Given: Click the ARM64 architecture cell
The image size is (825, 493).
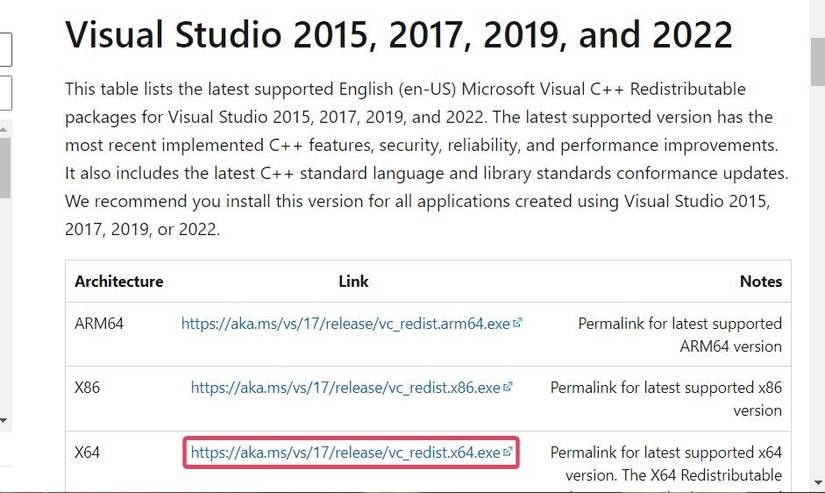Looking at the screenshot, I should coord(98,324).
